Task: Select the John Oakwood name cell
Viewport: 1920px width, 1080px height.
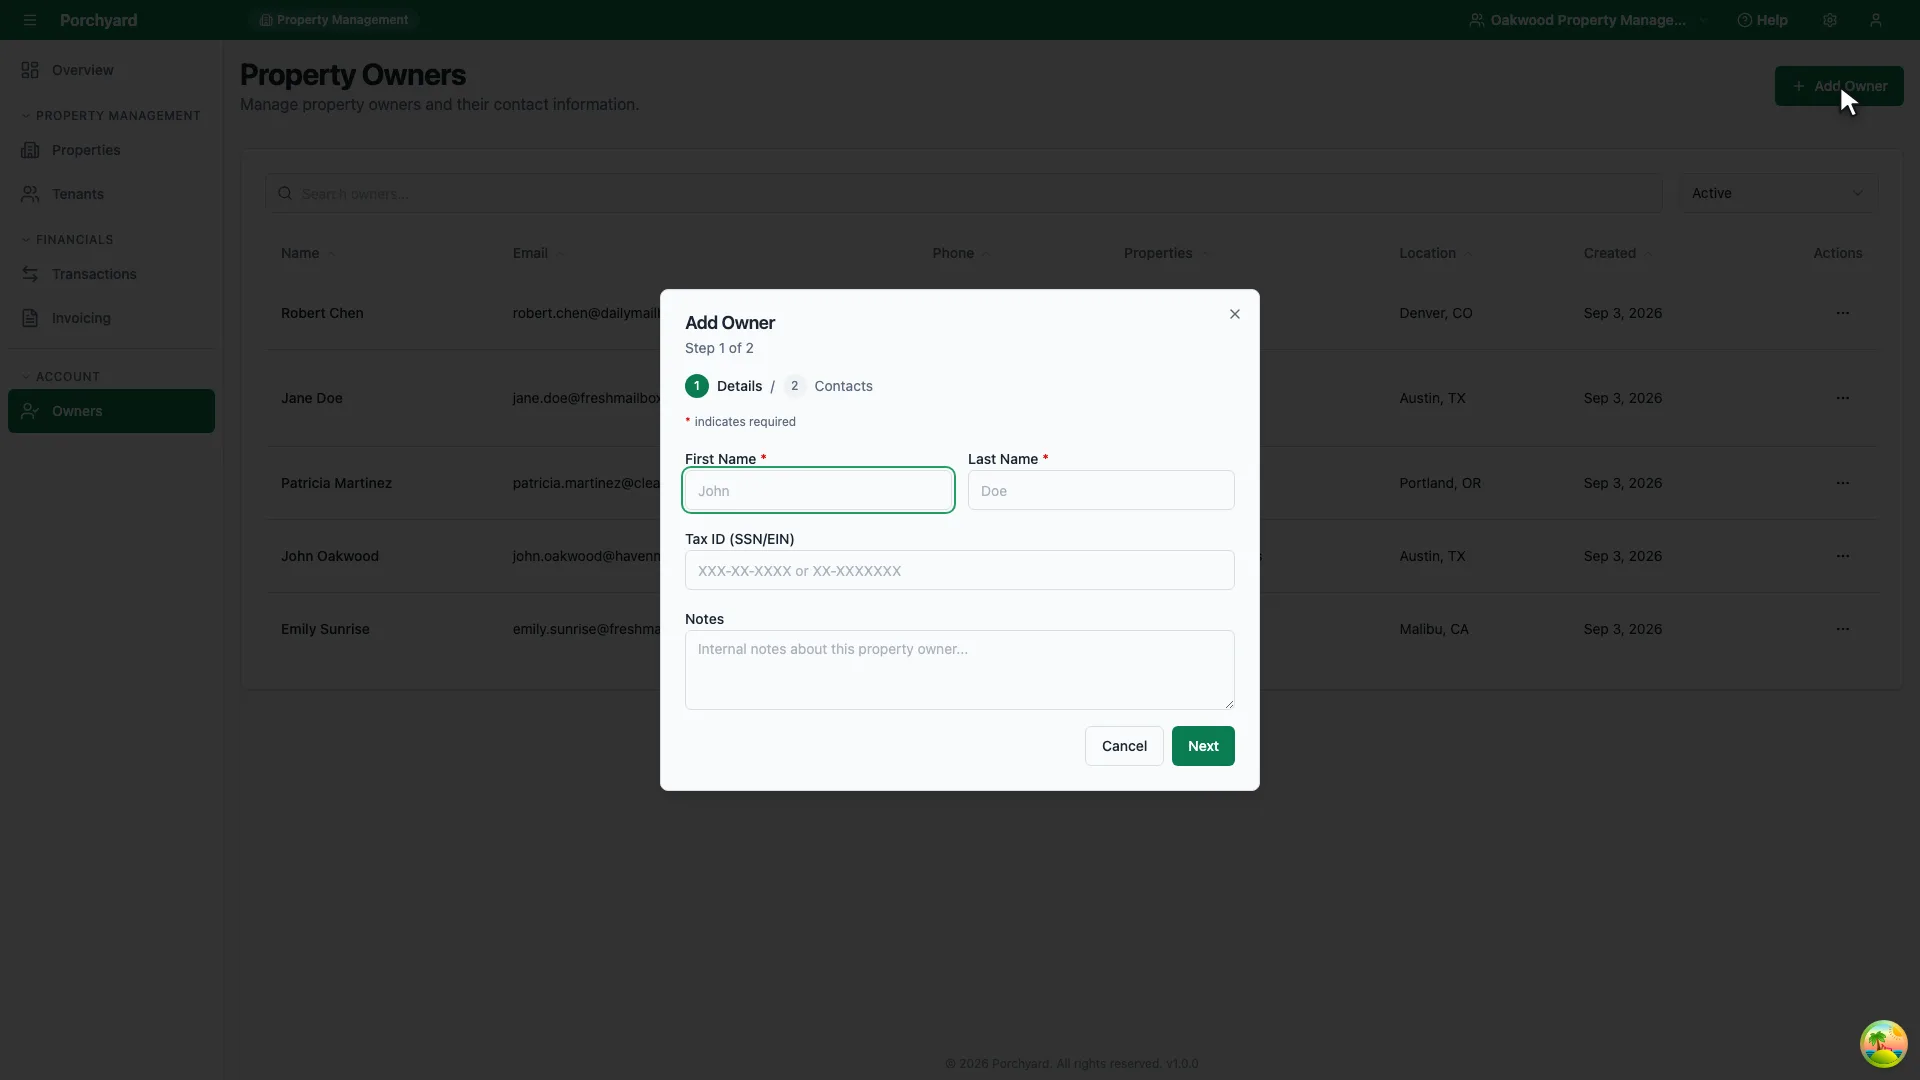Action: [x=330, y=556]
